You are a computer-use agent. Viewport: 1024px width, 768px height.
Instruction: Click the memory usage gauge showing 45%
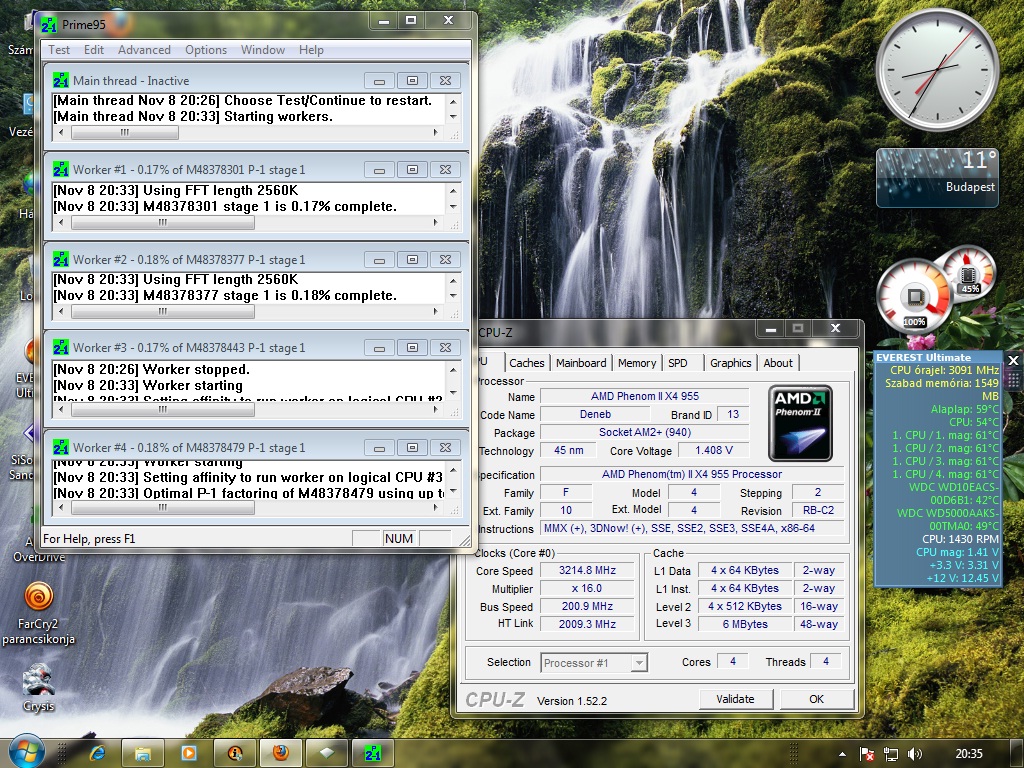(x=969, y=273)
